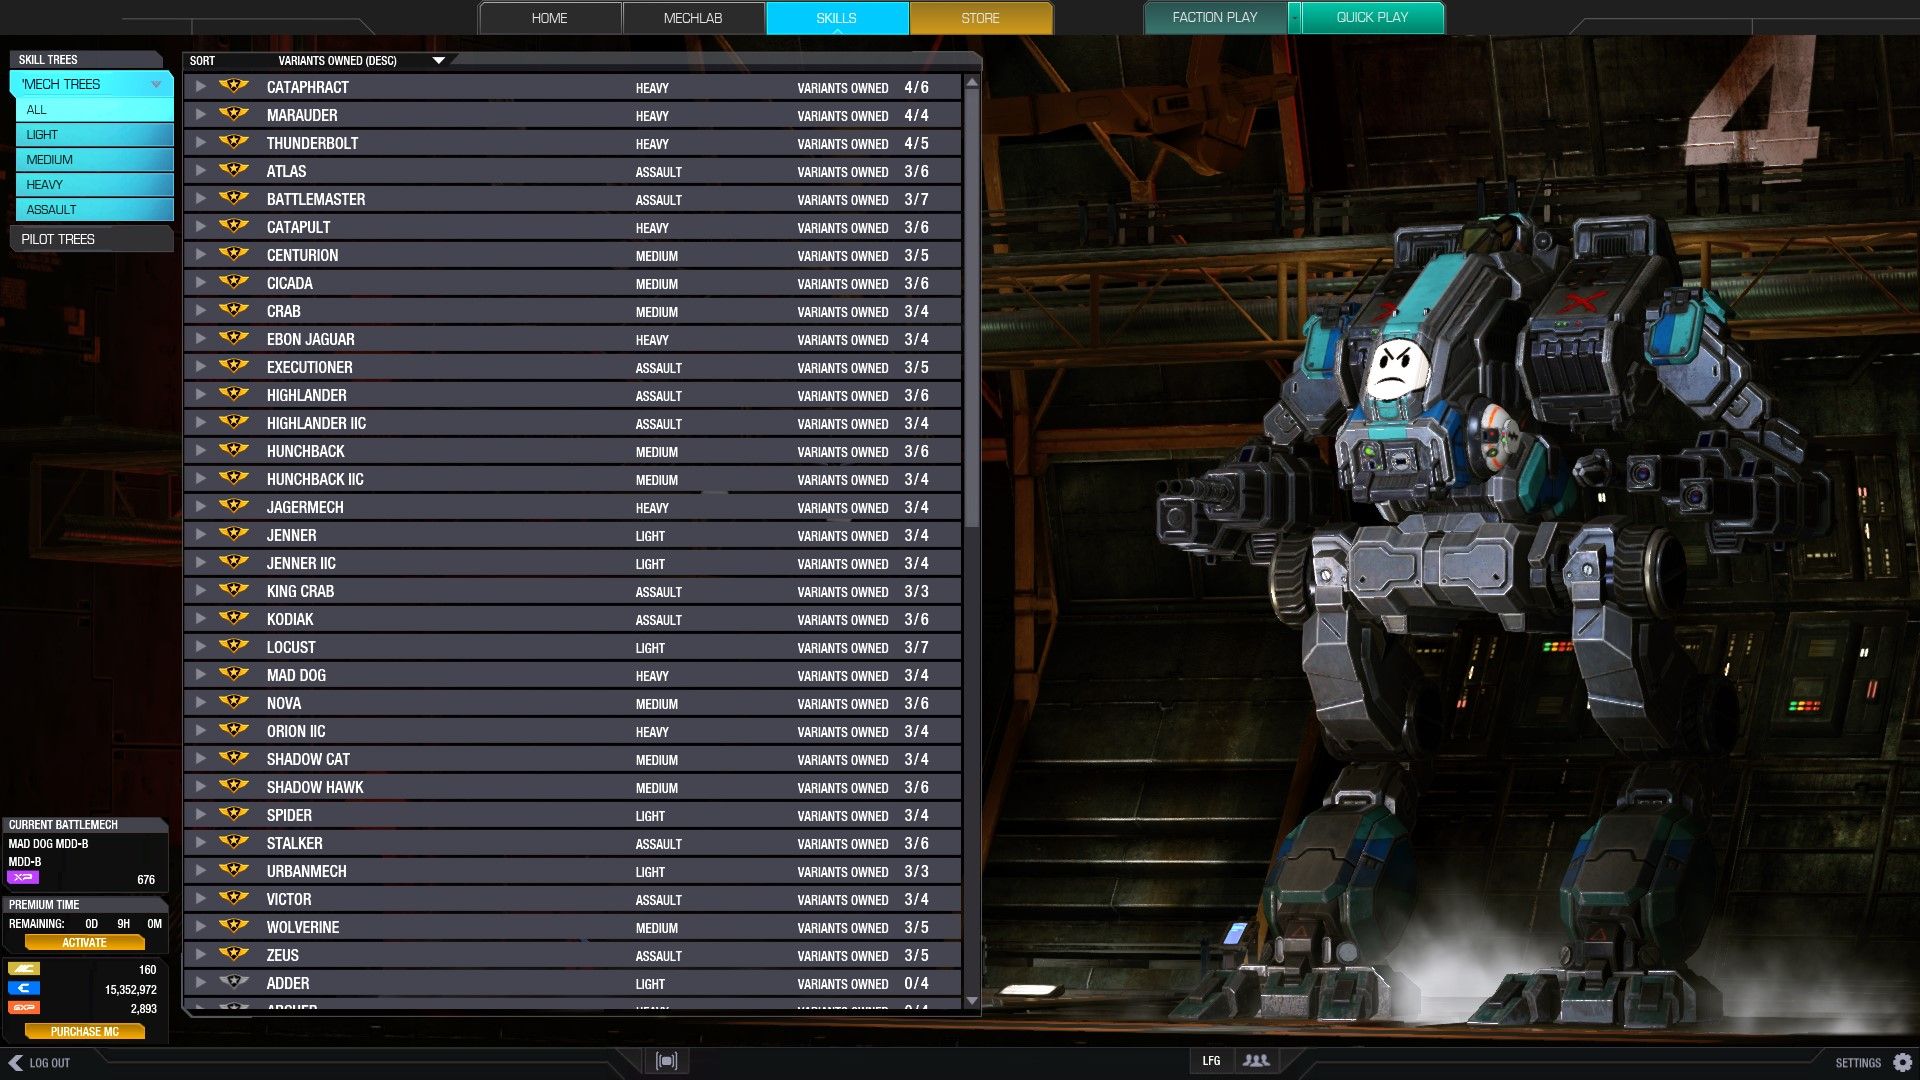Image resolution: width=1920 pixels, height=1080 pixels.
Task: Click the Marauder faction emblem icon
Action: [x=233, y=114]
